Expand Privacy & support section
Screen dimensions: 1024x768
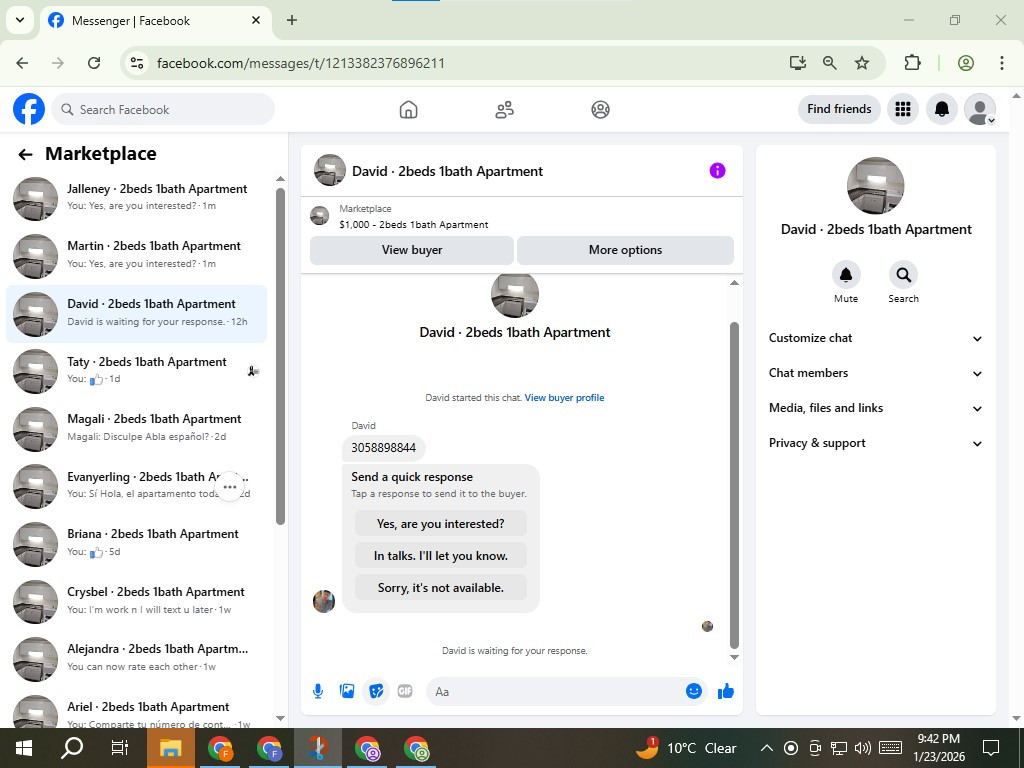point(875,443)
